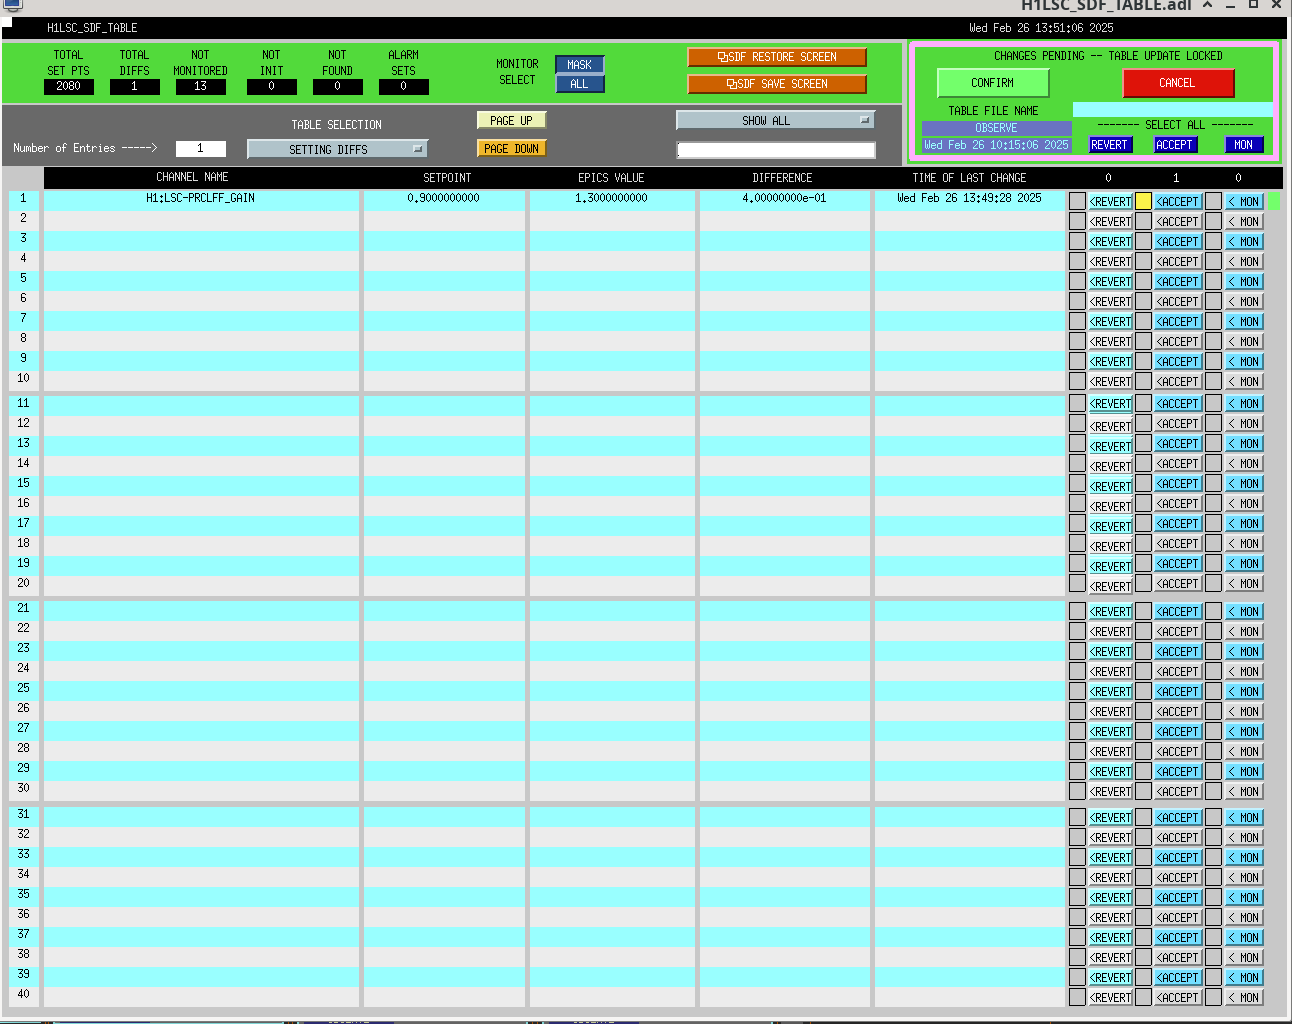This screenshot has width=1292, height=1024.
Task: Open the SHOW ALL dropdown menu
Action: [x=776, y=120]
